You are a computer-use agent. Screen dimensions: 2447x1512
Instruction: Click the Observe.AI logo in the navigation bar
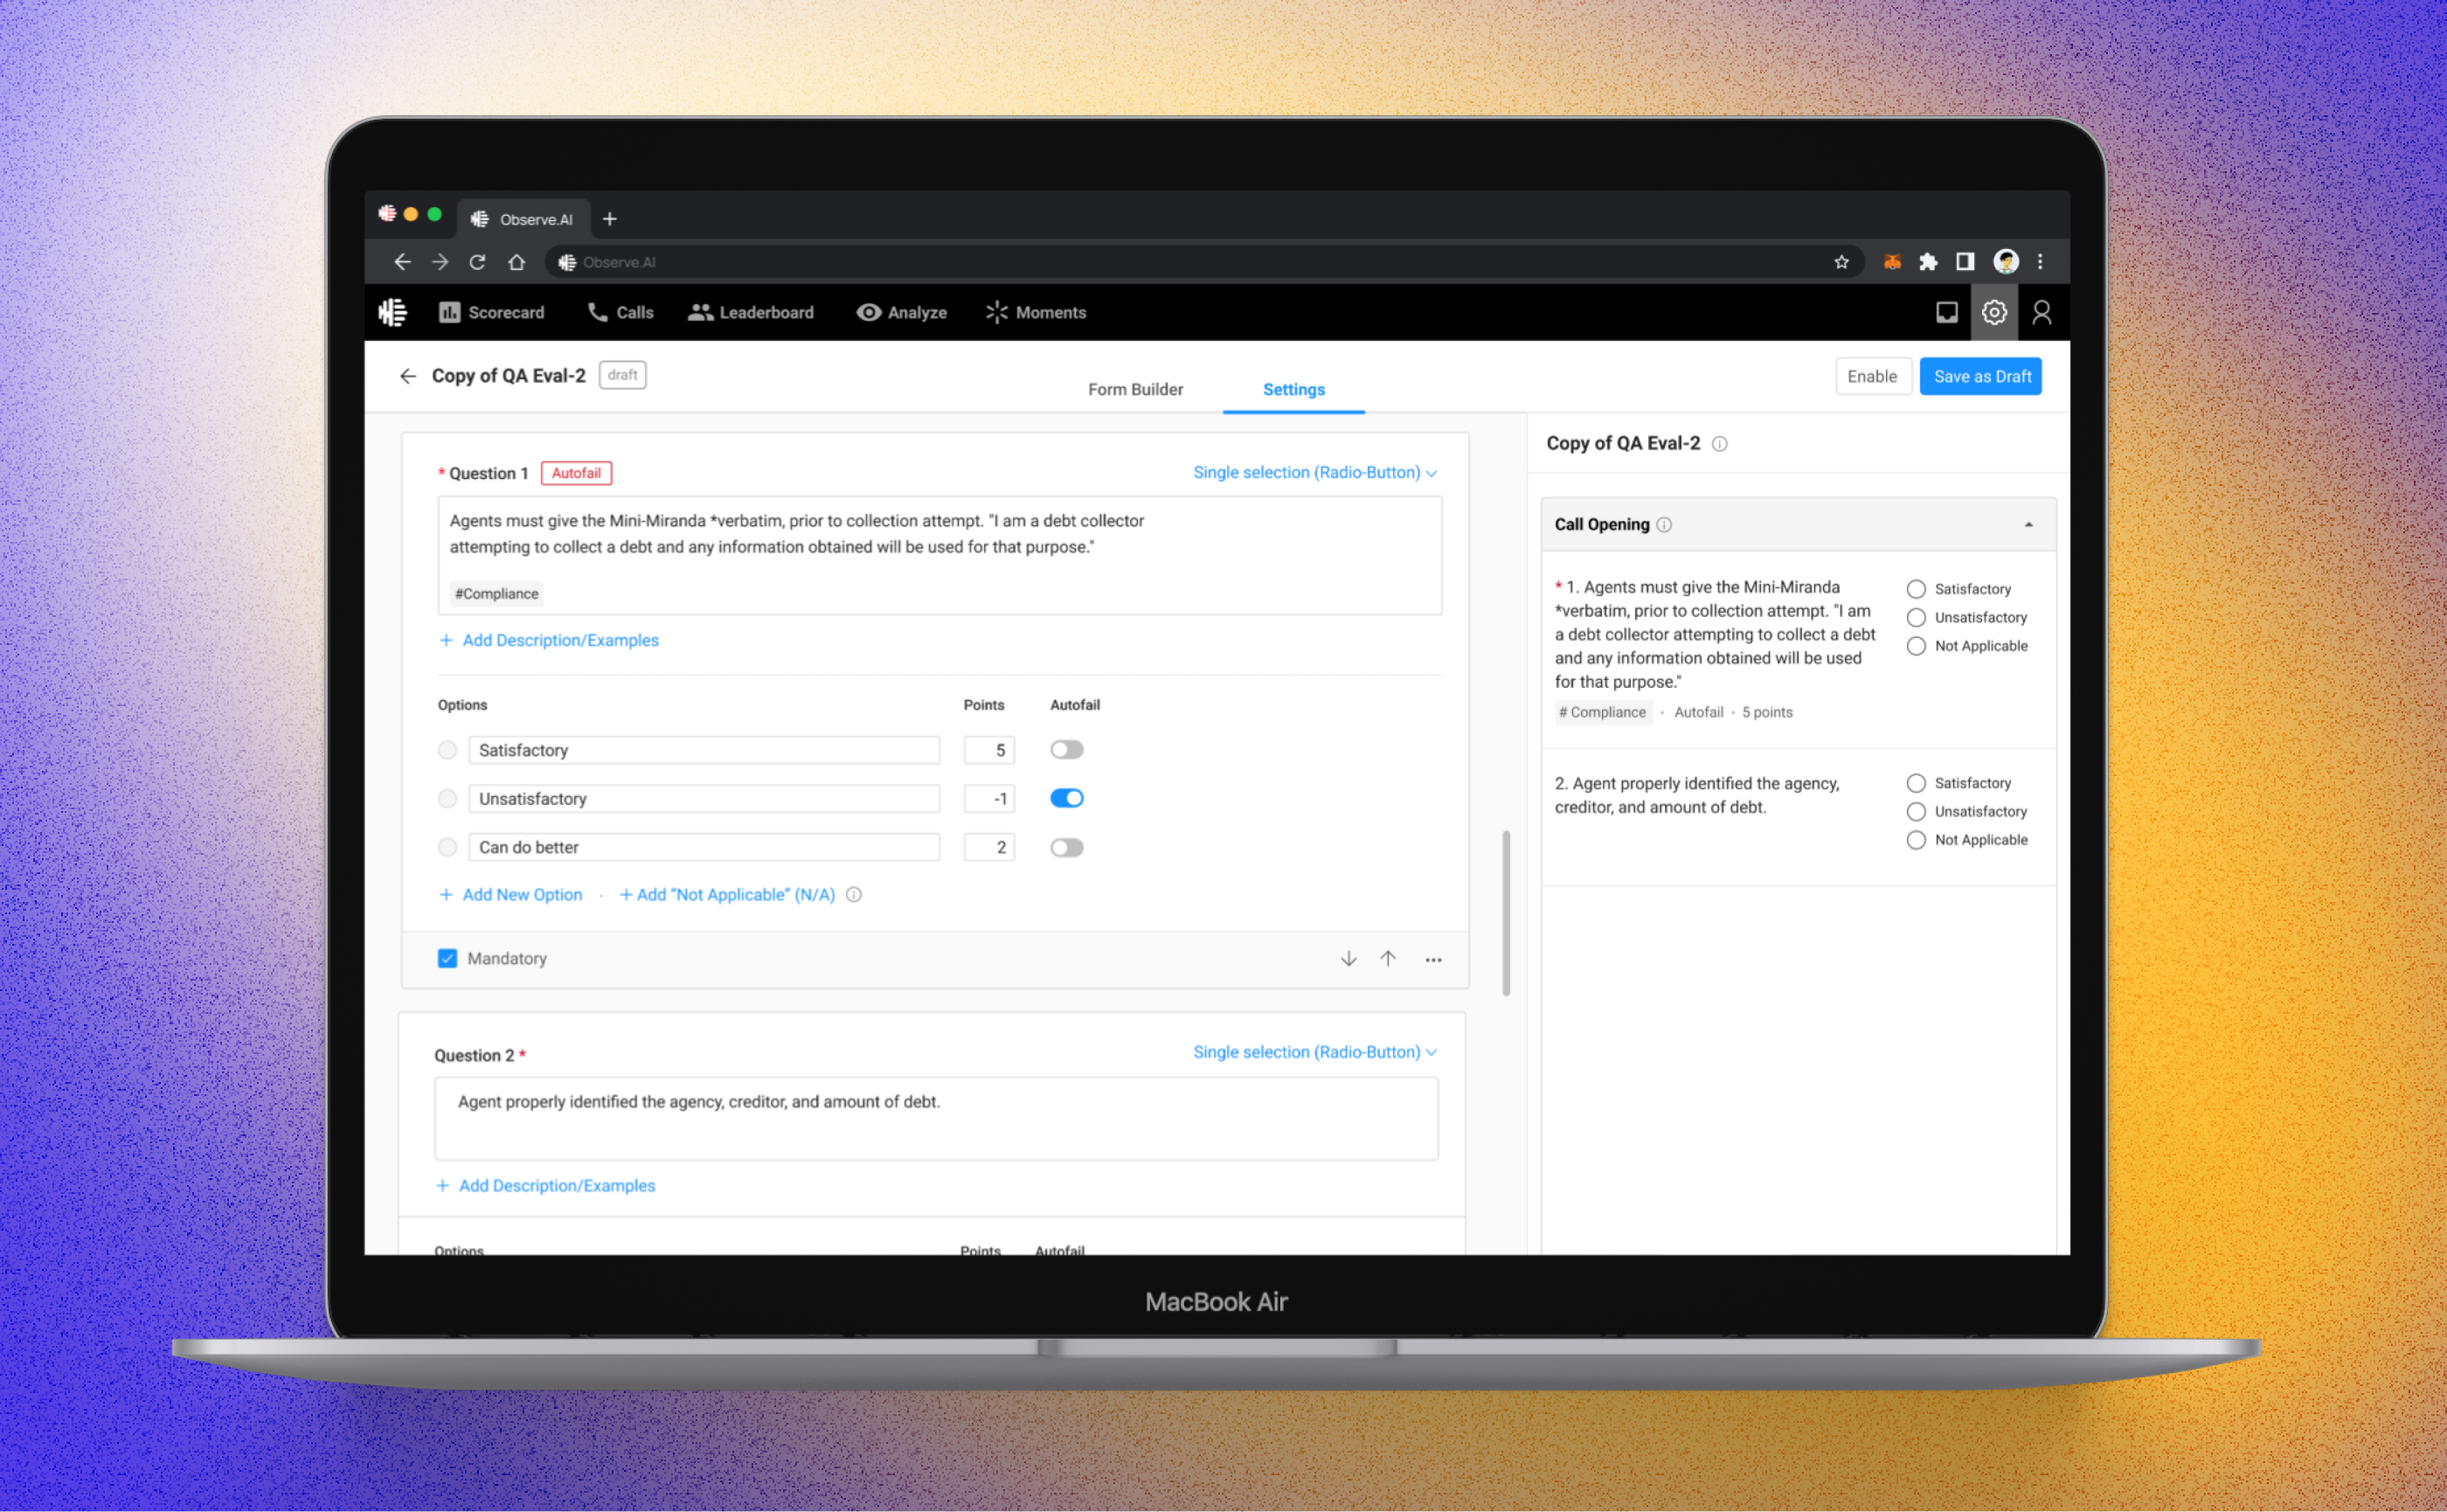pos(393,313)
